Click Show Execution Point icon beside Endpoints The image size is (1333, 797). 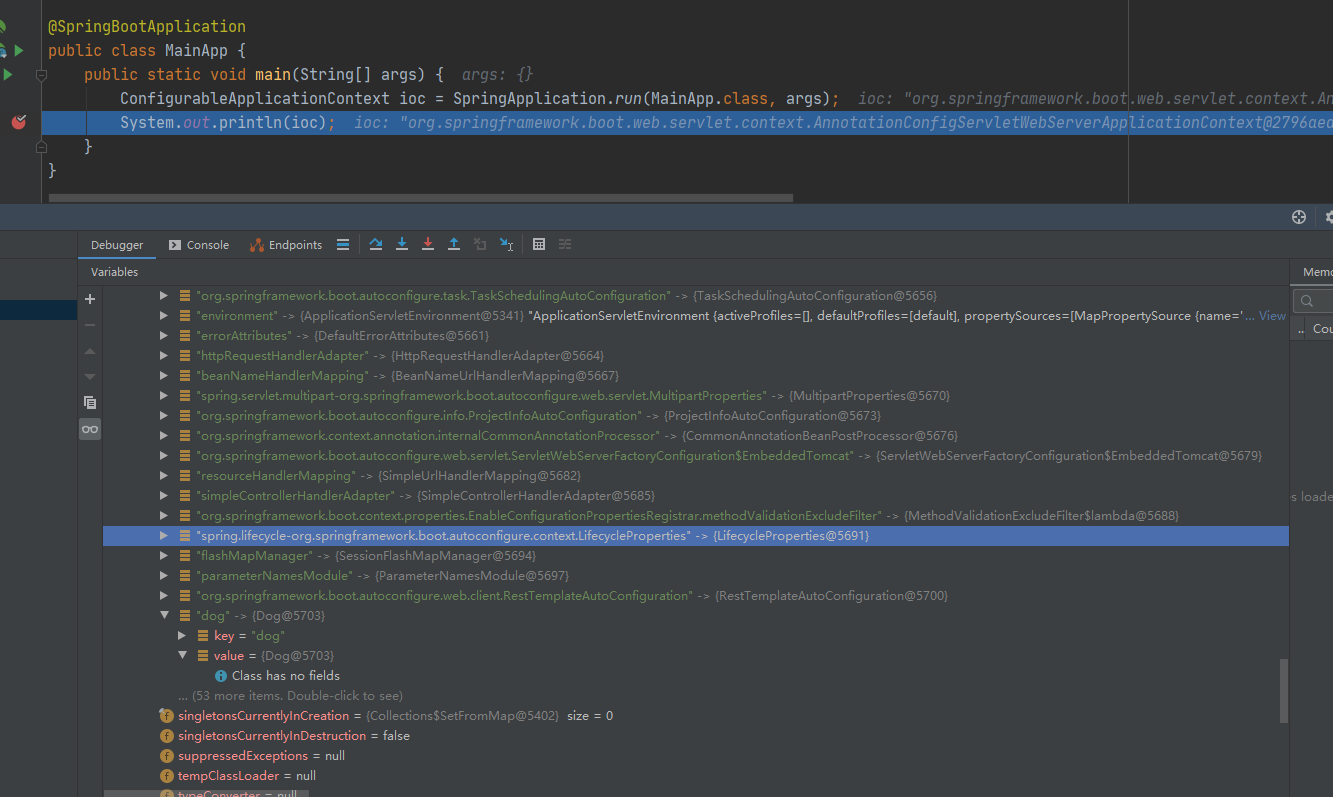point(343,244)
